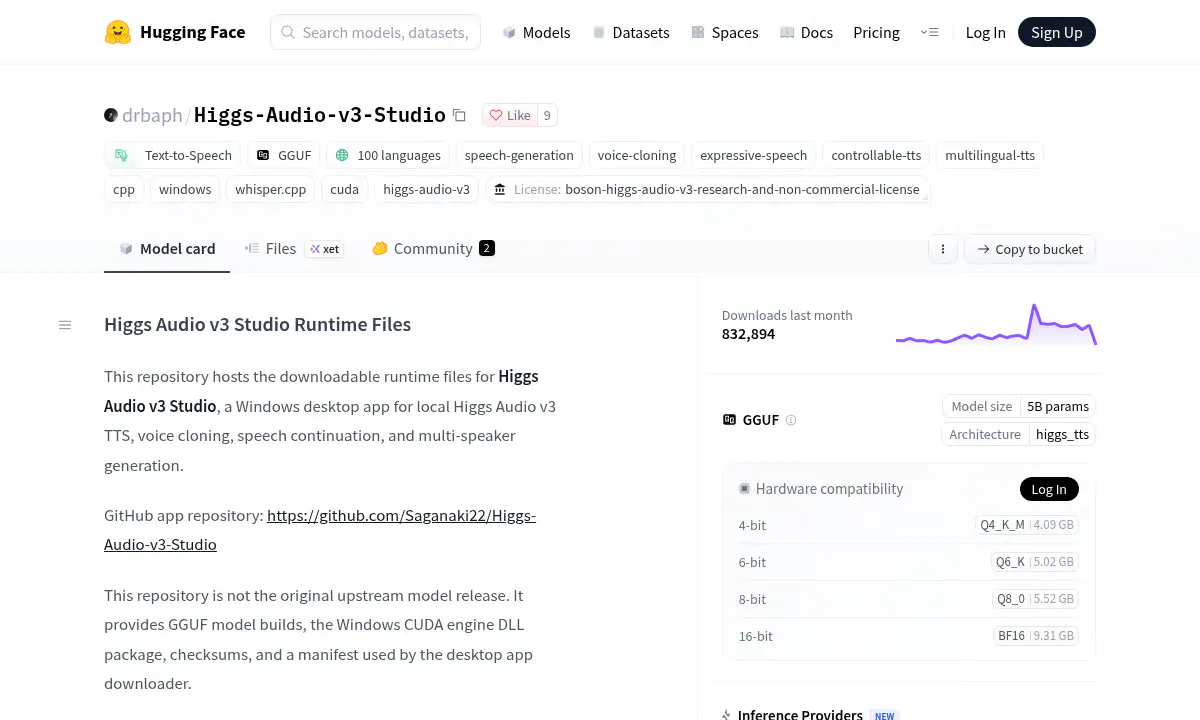Image resolution: width=1200 pixels, height=720 pixels.
Task: Open the Models nav item
Action: (536, 32)
